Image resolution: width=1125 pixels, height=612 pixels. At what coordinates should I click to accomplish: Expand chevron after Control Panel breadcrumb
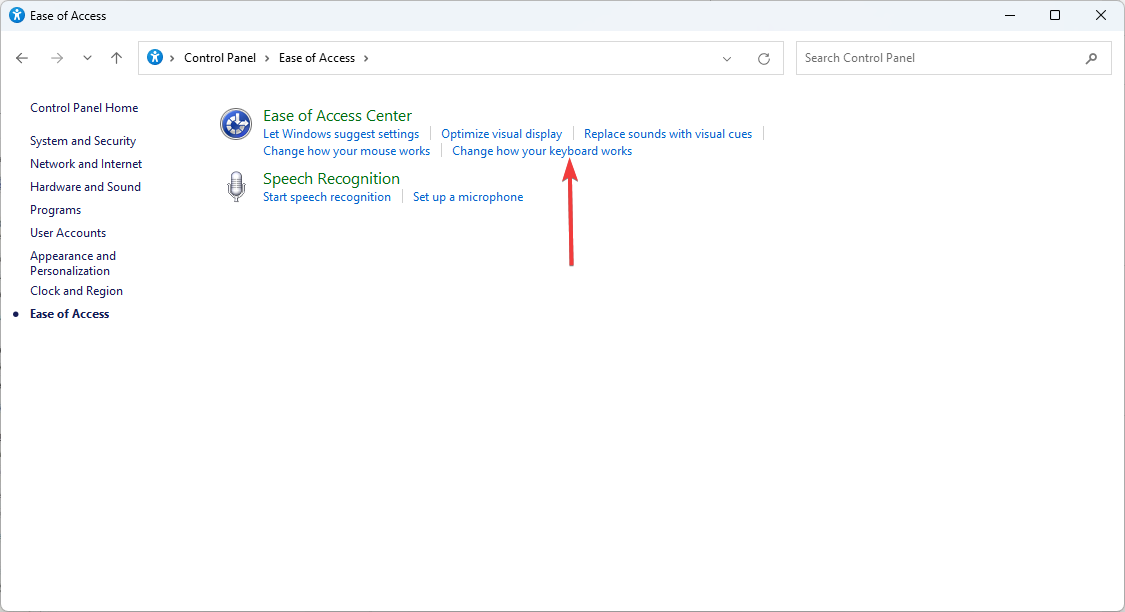[x=267, y=58]
